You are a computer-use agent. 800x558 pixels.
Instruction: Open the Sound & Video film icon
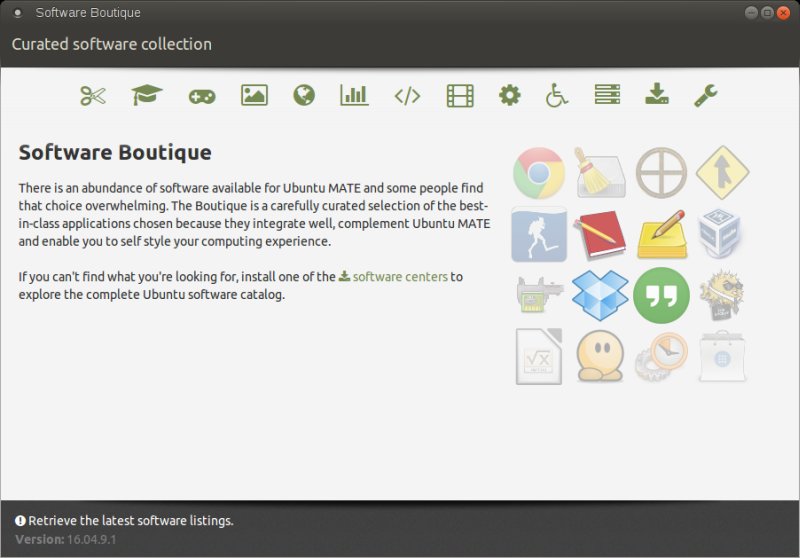coord(460,96)
